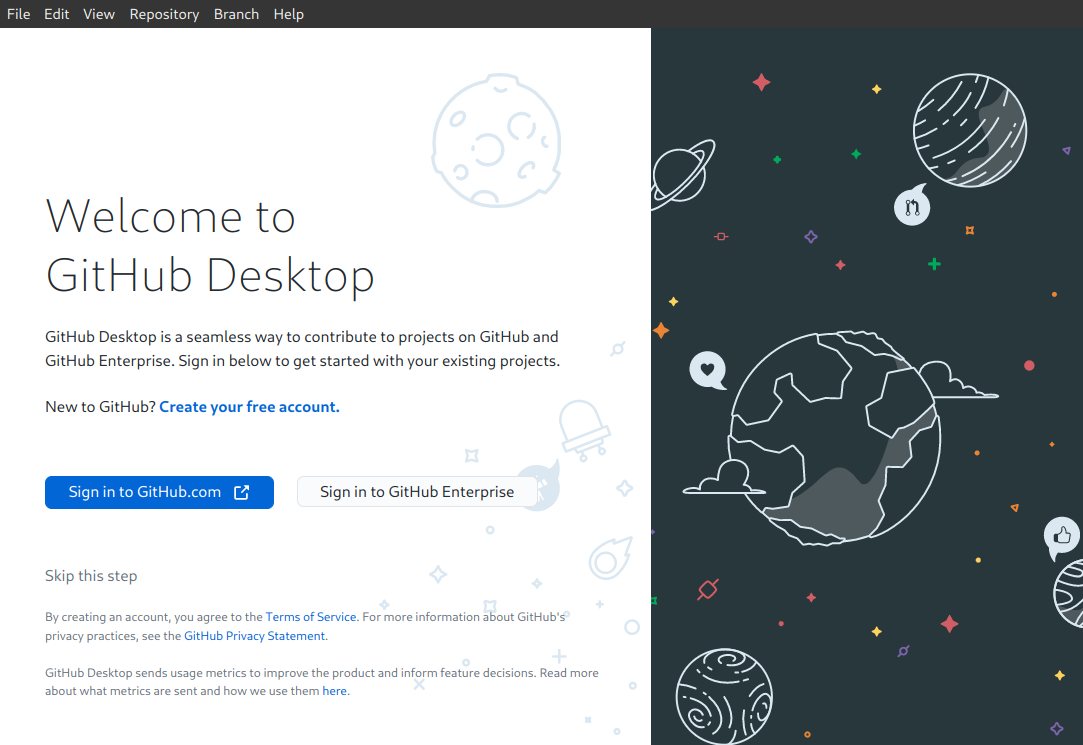1083x745 pixels.
Task: Click Skip this step link
Action: pos(91,576)
